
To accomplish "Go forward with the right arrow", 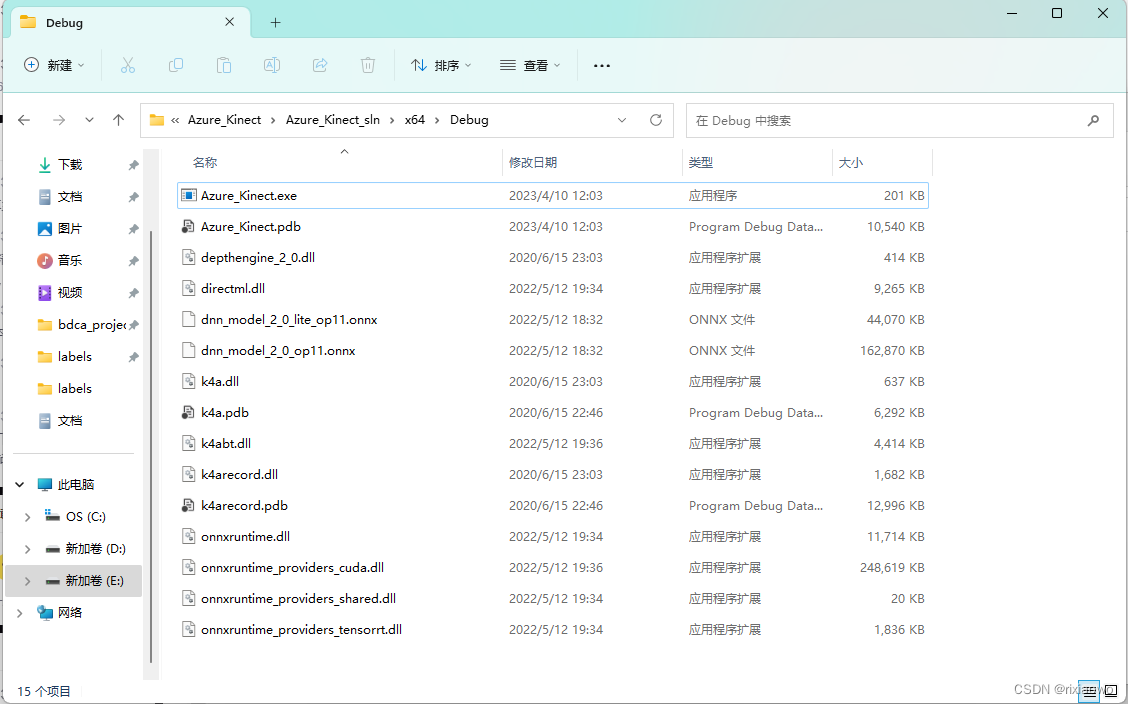I will coord(59,120).
